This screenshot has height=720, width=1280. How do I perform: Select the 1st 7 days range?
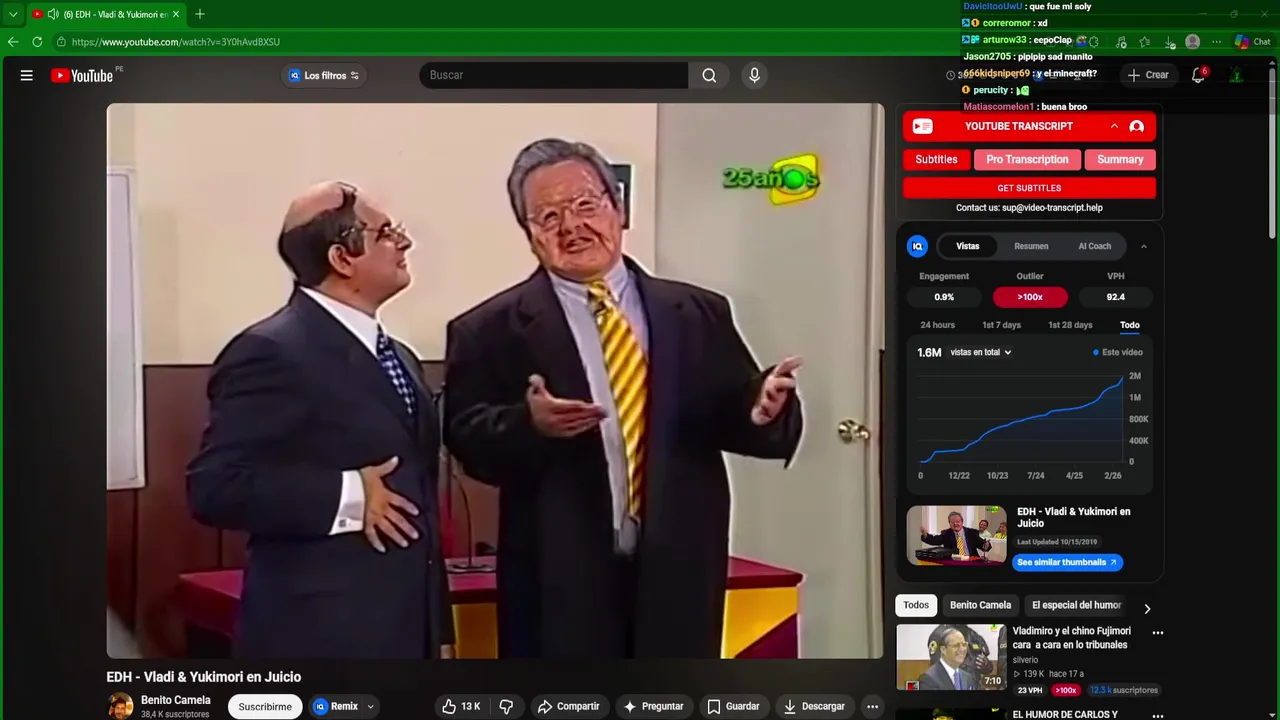[x=1001, y=325]
